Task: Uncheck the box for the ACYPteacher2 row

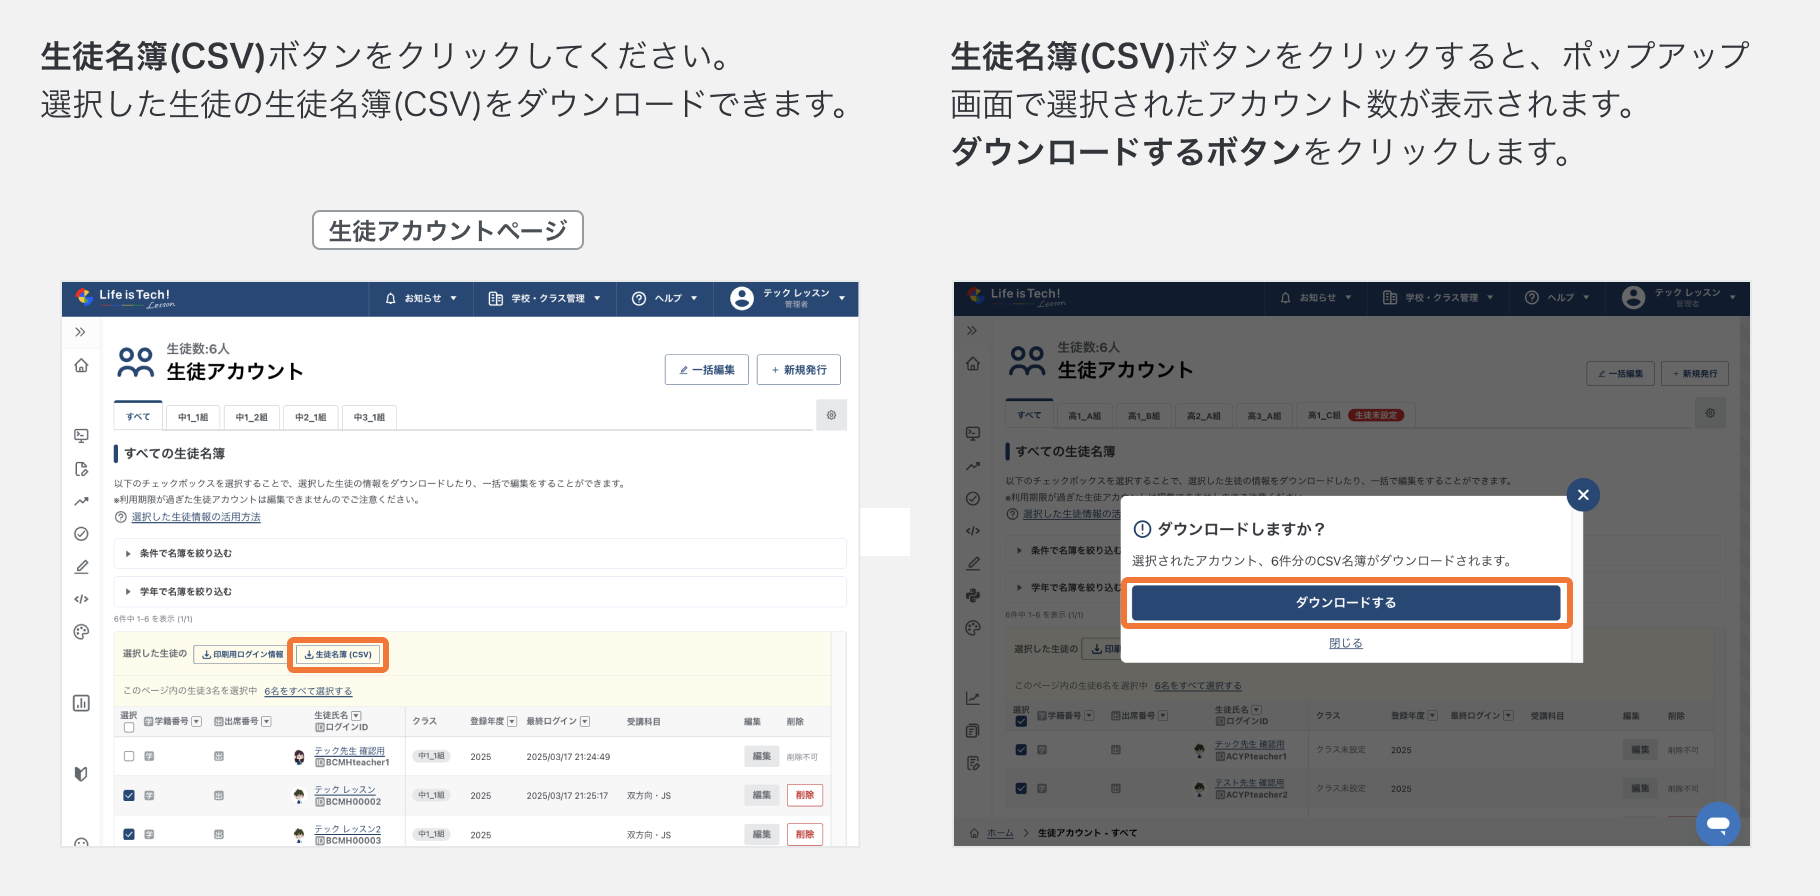Action: pyautogui.click(x=1021, y=788)
